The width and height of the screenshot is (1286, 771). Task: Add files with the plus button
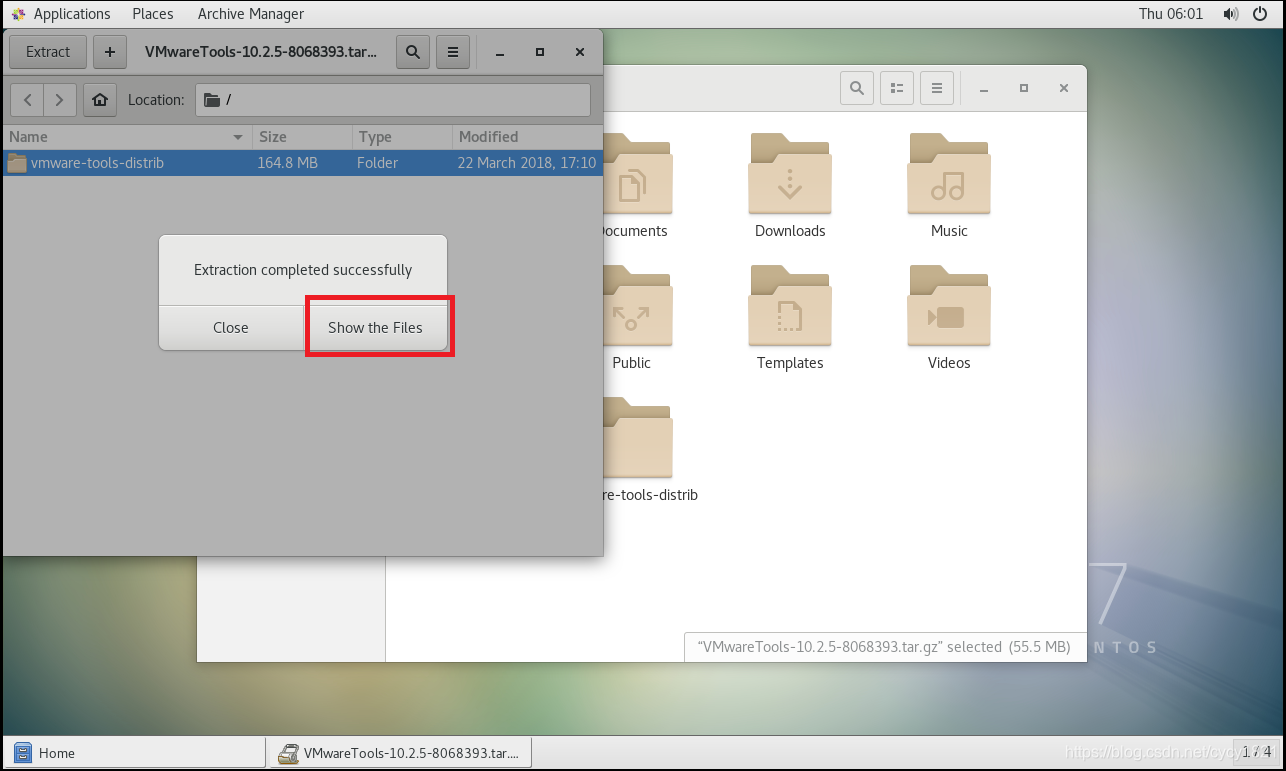110,52
